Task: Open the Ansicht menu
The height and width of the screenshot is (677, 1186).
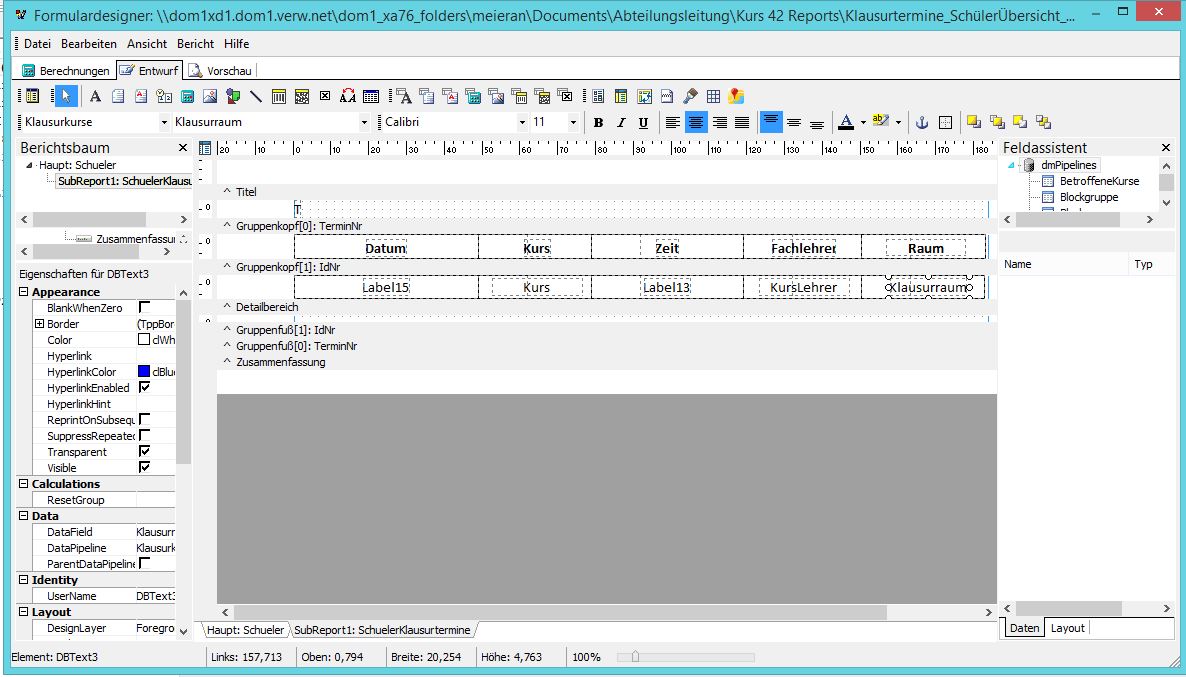Action: (x=147, y=44)
